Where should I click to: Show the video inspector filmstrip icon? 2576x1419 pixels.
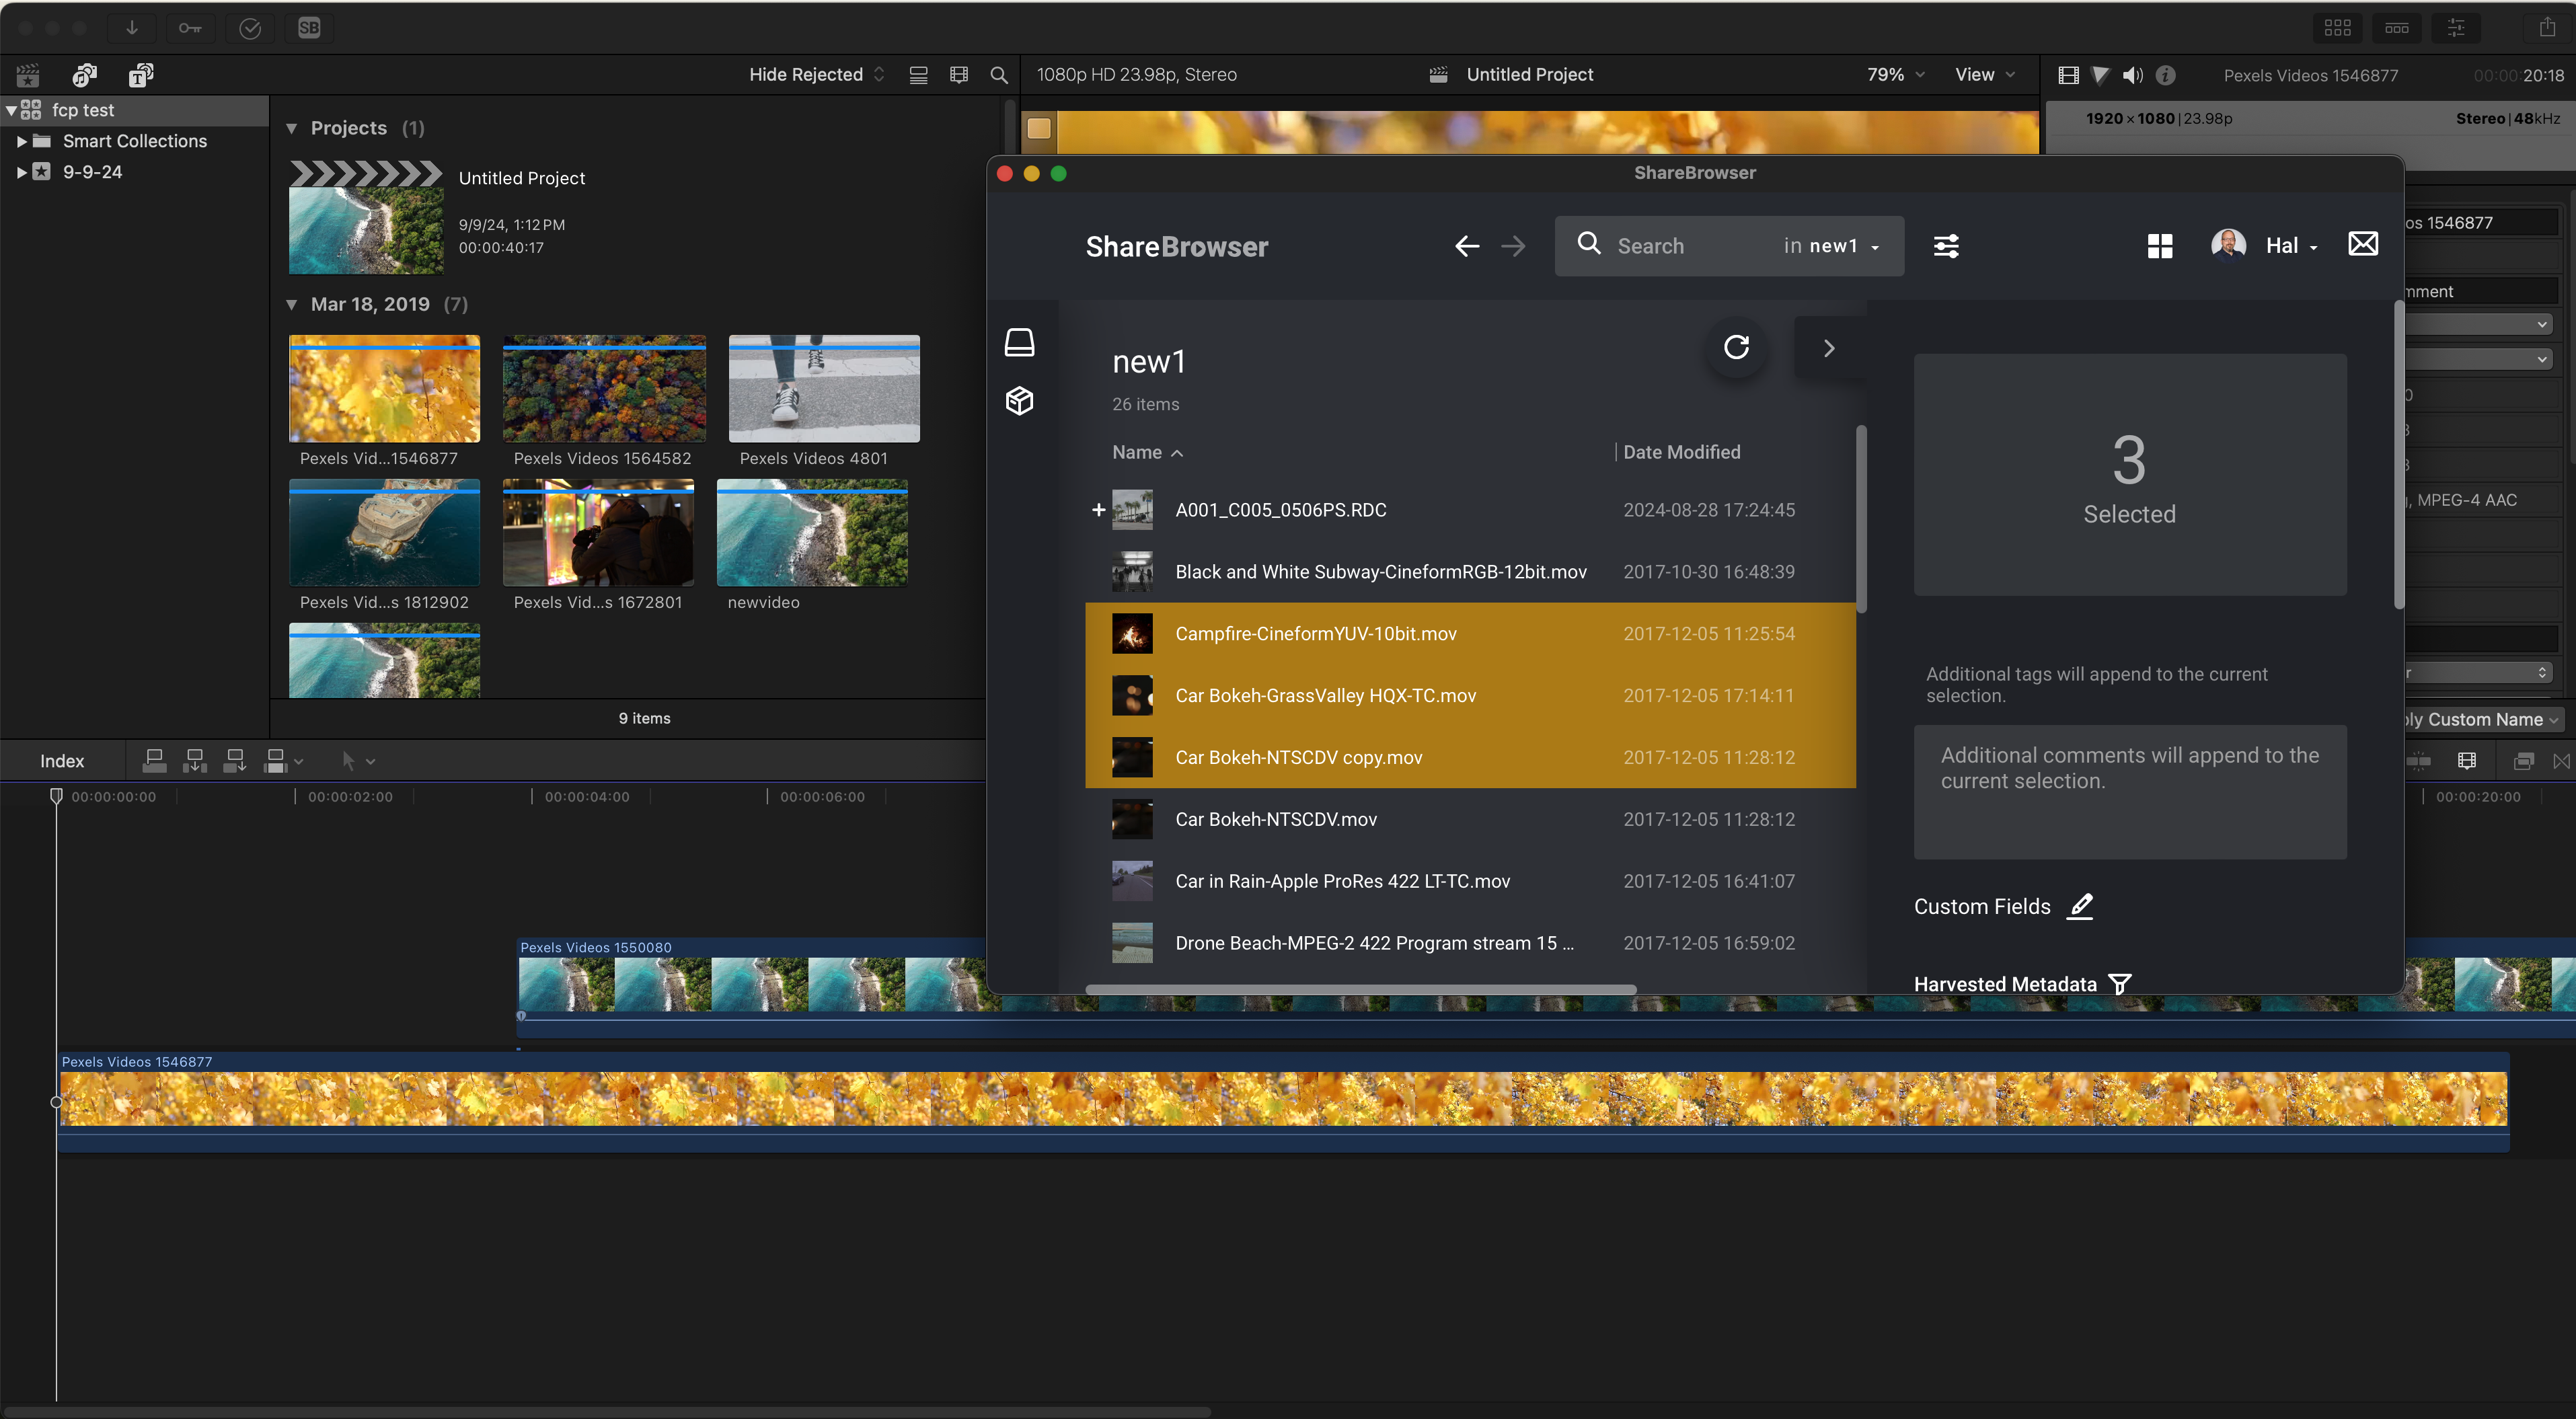[2069, 75]
